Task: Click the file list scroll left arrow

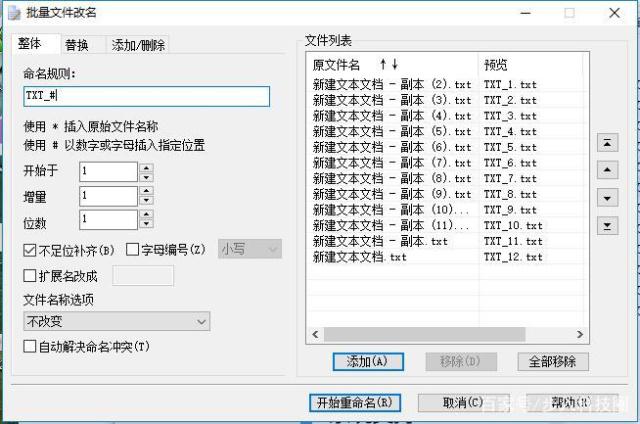Action: pos(315,334)
